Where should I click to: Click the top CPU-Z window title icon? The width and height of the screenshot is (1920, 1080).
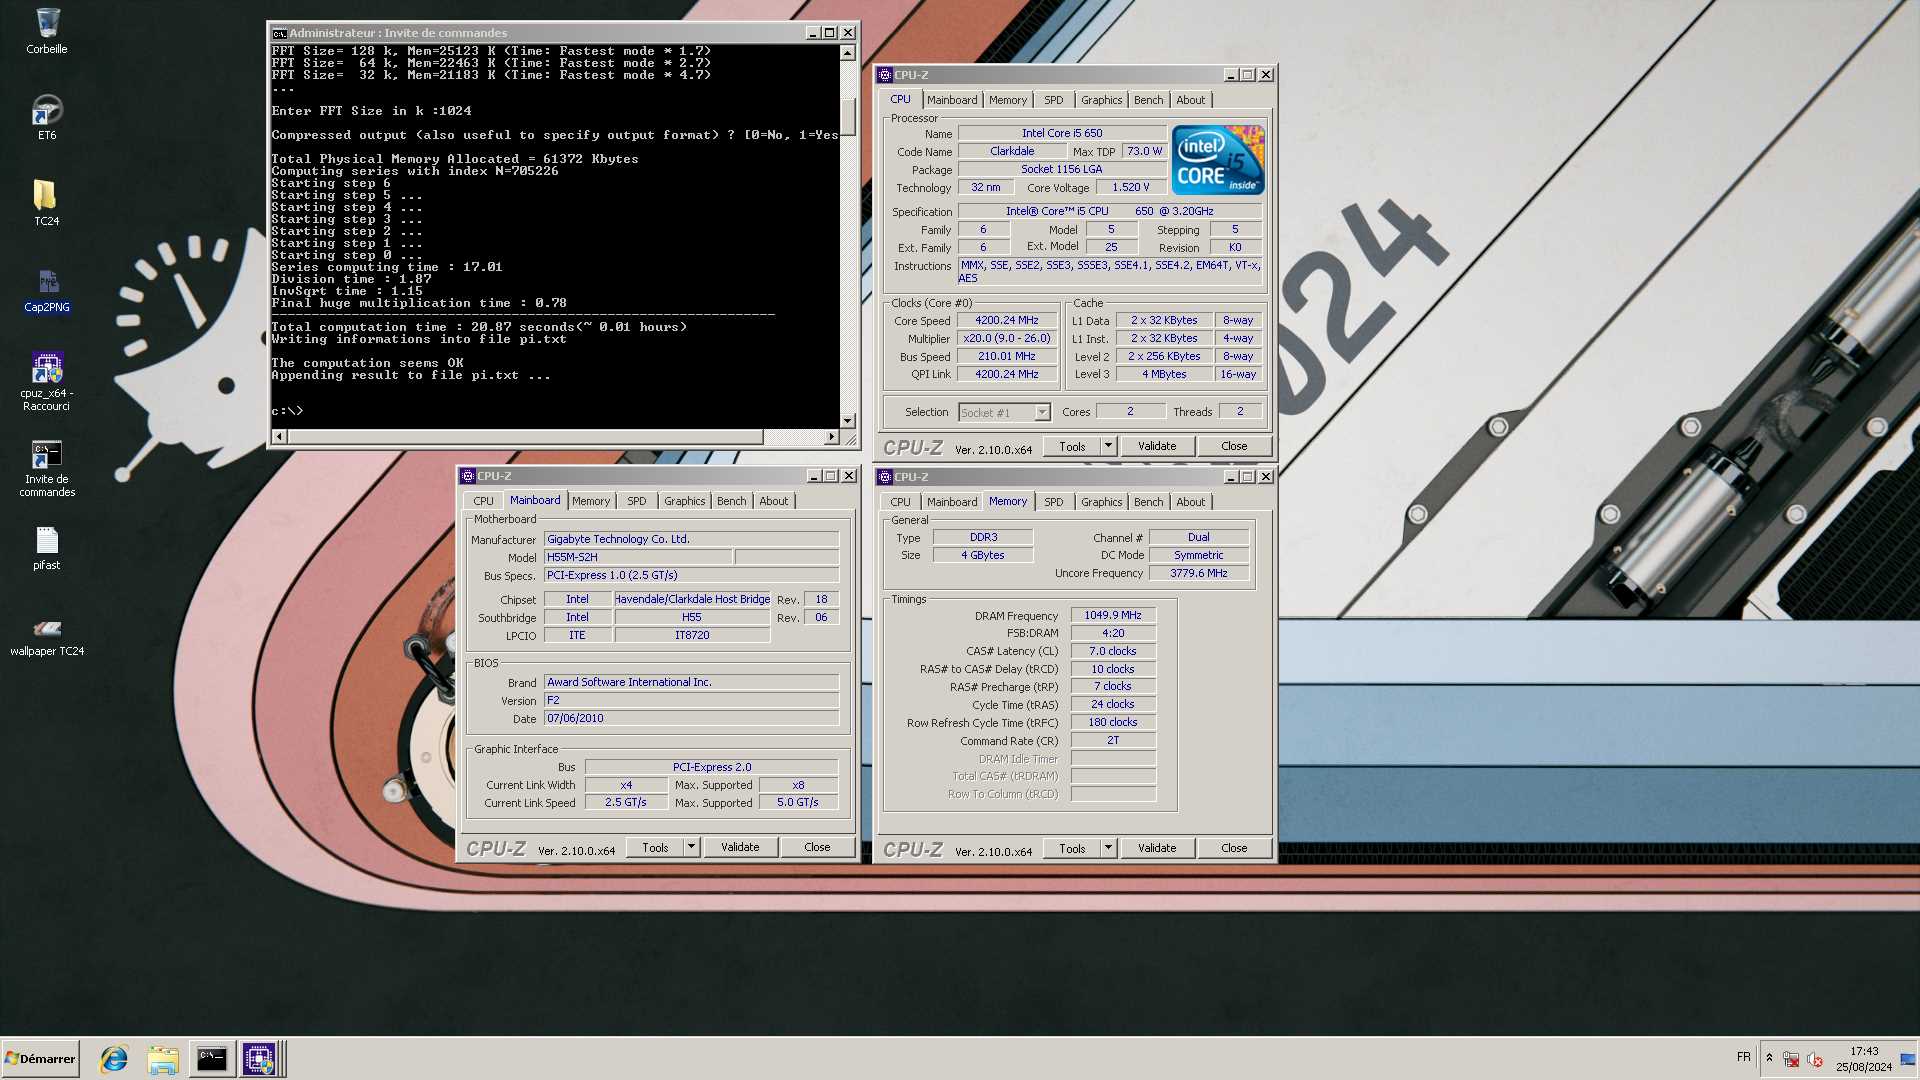pos(884,75)
